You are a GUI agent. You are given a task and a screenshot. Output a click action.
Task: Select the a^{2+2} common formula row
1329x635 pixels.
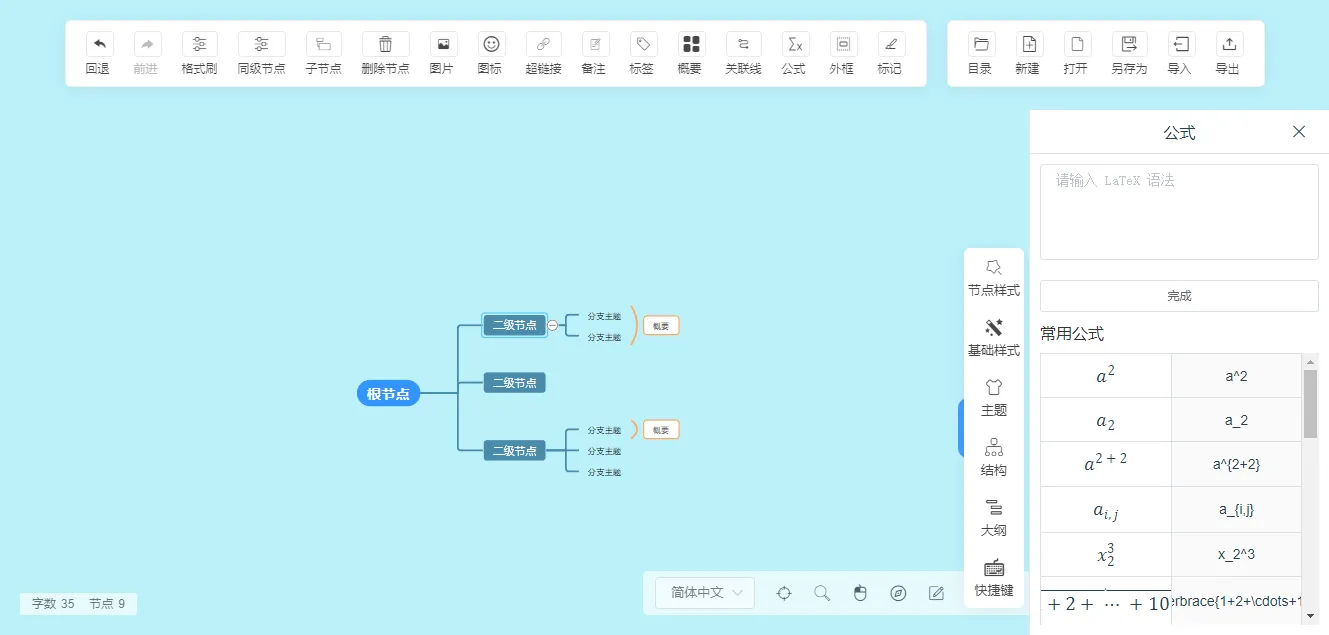(x=1171, y=464)
